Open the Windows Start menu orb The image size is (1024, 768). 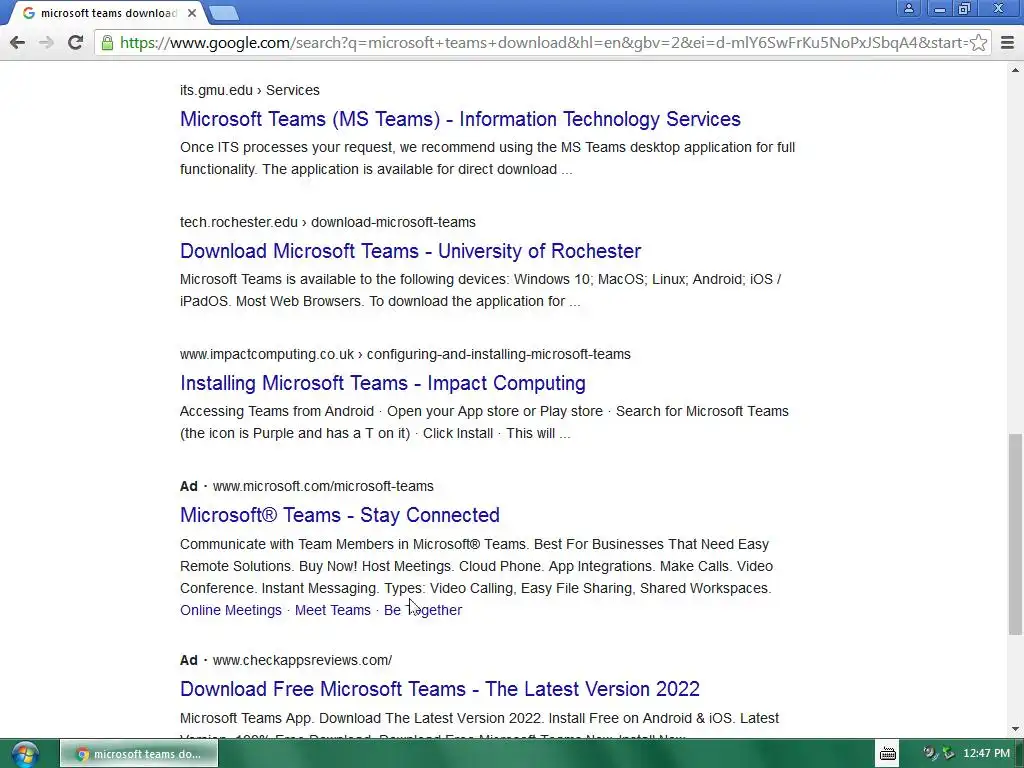24,754
